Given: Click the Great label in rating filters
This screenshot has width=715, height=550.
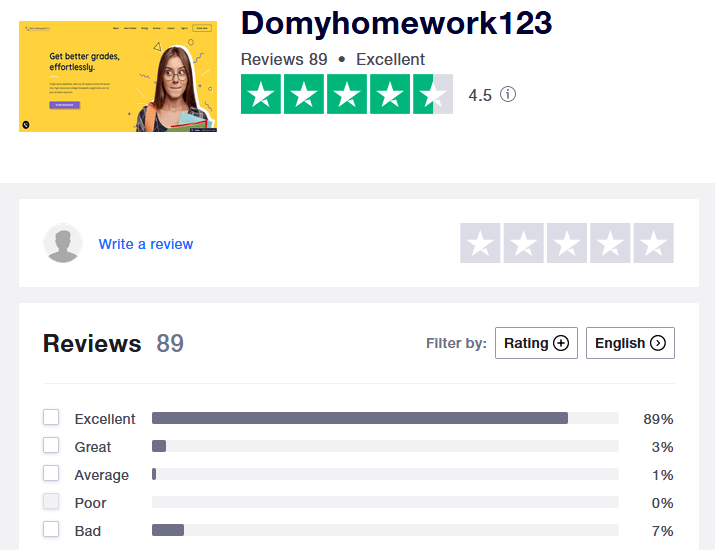Looking at the screenshot, I should 93,447.
